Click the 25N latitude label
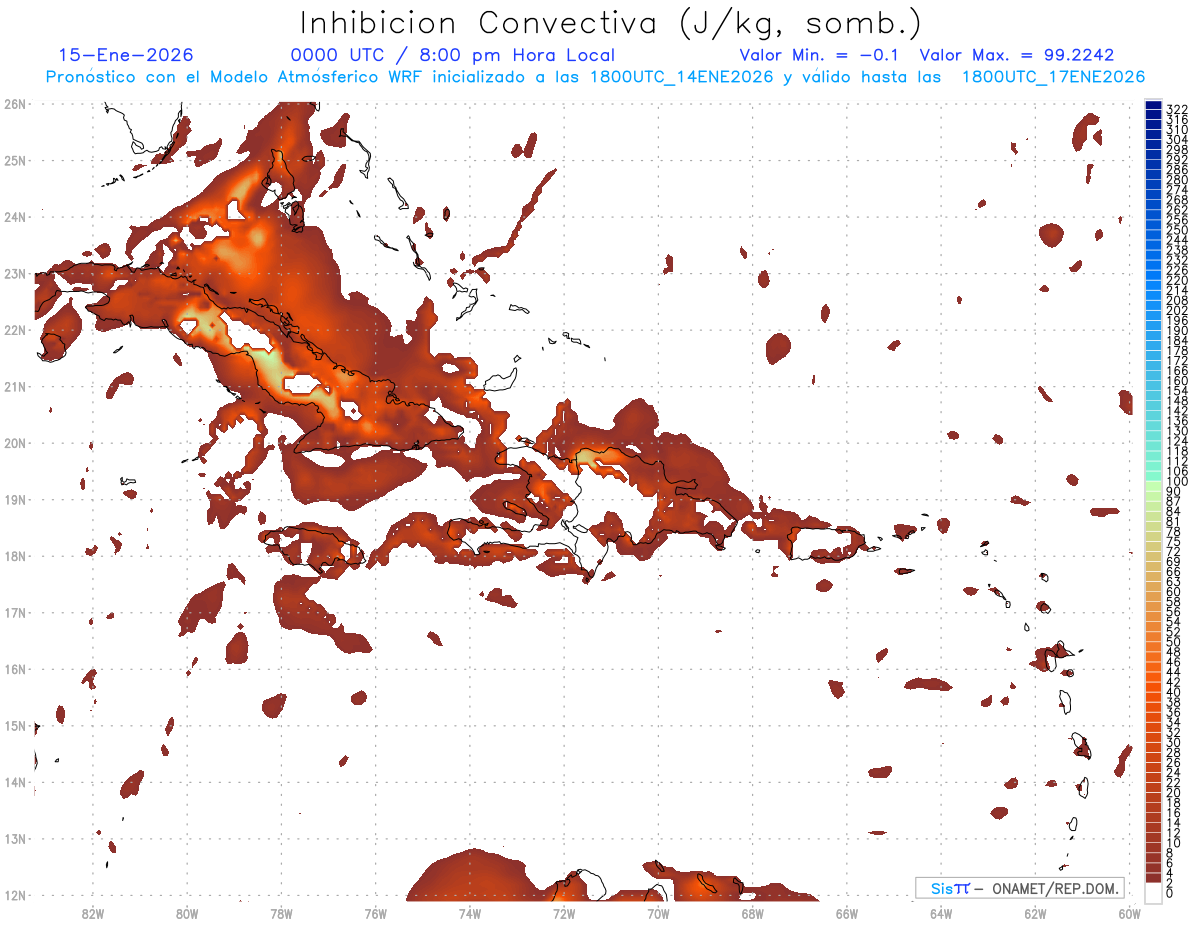 pos(14,160)
